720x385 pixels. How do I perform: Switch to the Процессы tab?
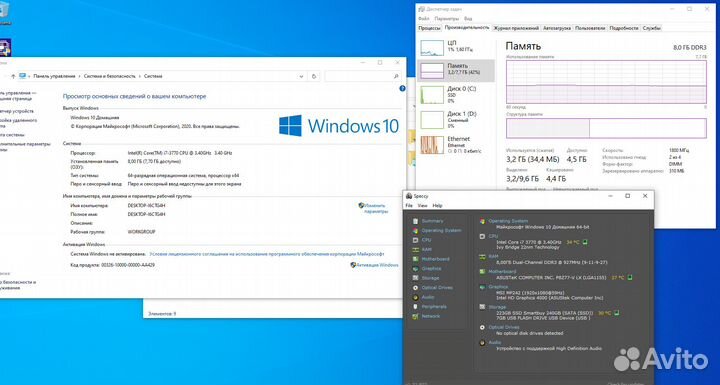click(429, 28)
